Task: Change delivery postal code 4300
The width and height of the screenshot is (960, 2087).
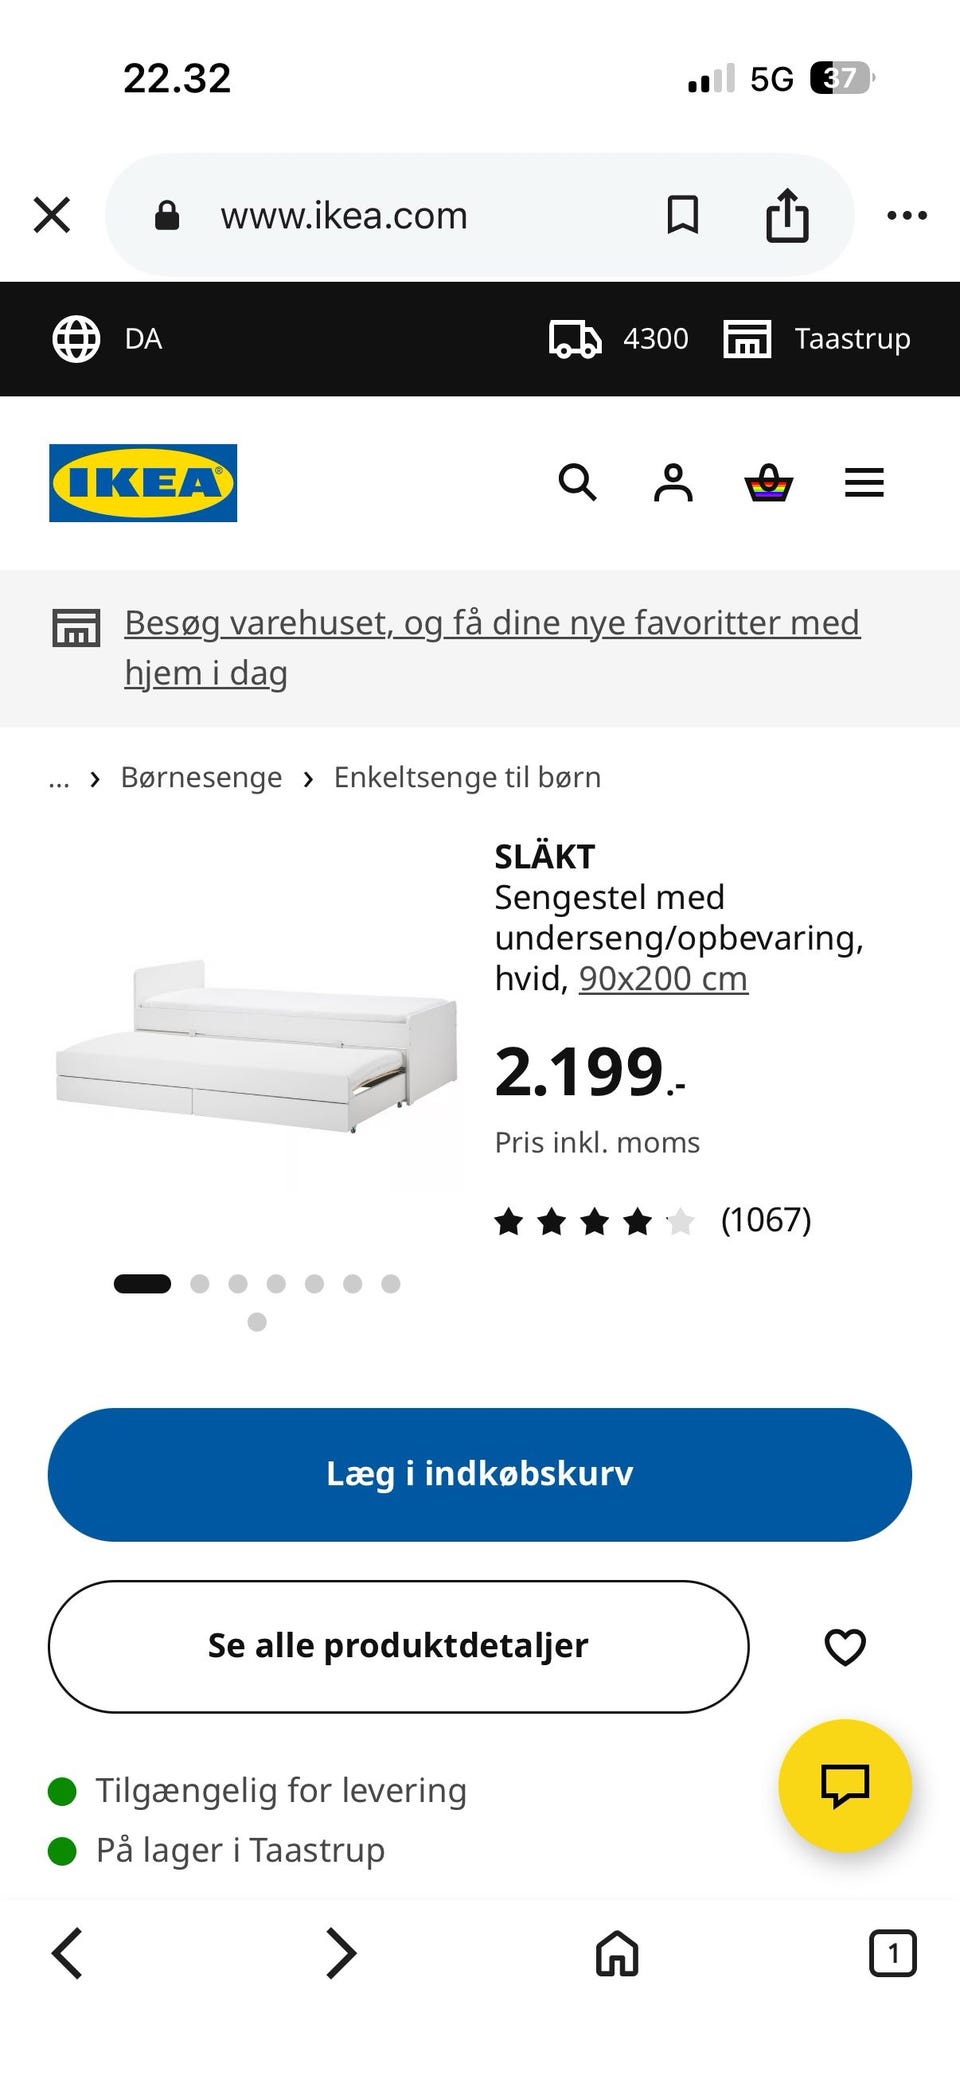Action: point(619,339)
